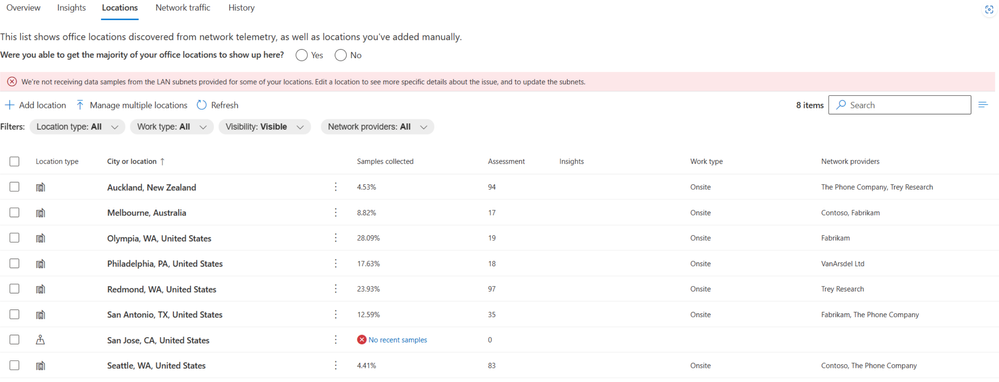Image resolution: width=999 pixels, height=382 pixels.
Task: Click the screenshot icon at top right
Action: coord(989,10)
